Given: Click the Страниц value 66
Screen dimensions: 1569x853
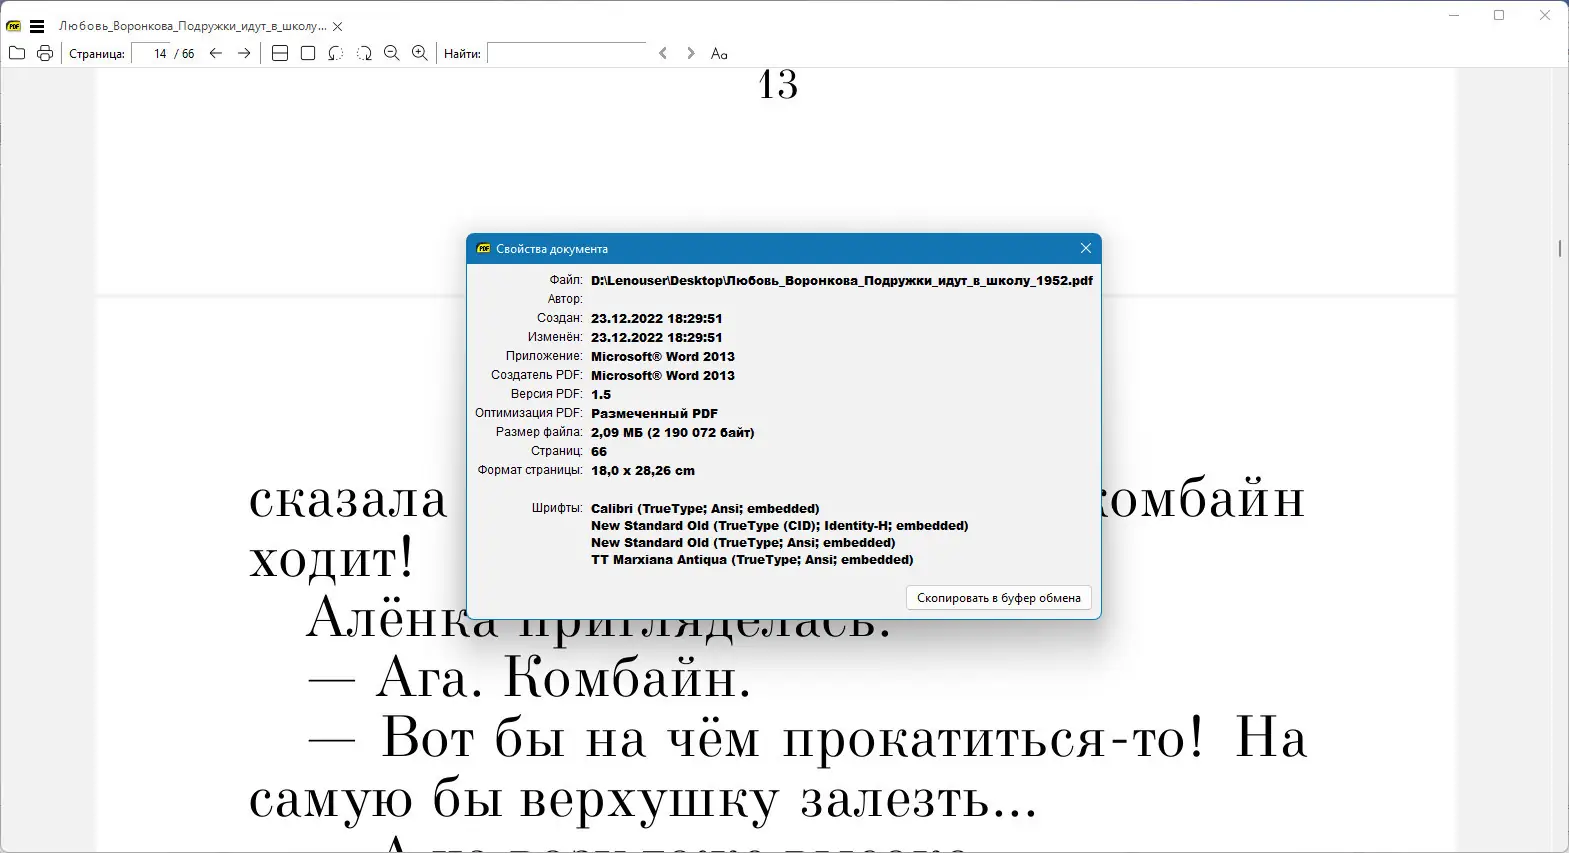Looking at the screenshot, I should pyautogui.click(x=599, y=452).
